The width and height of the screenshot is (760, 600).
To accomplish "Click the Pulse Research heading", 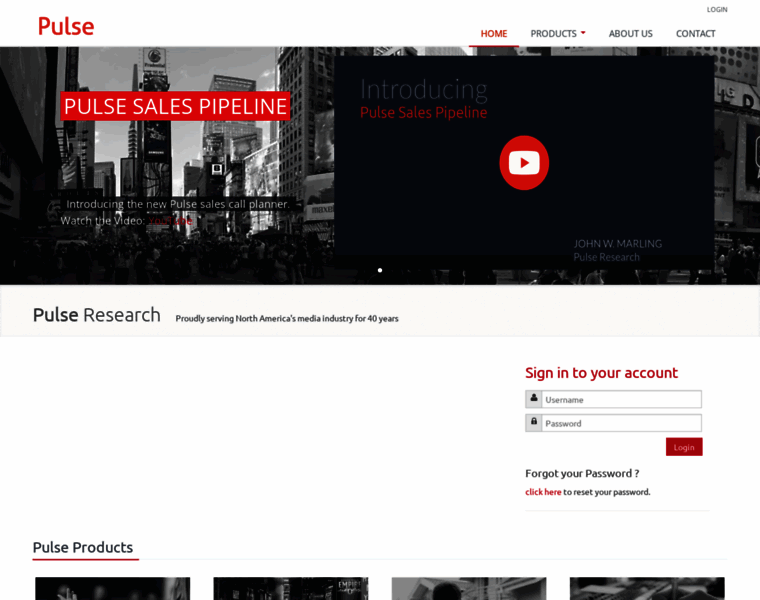I will pyautogui.click(x=96, y=315).
